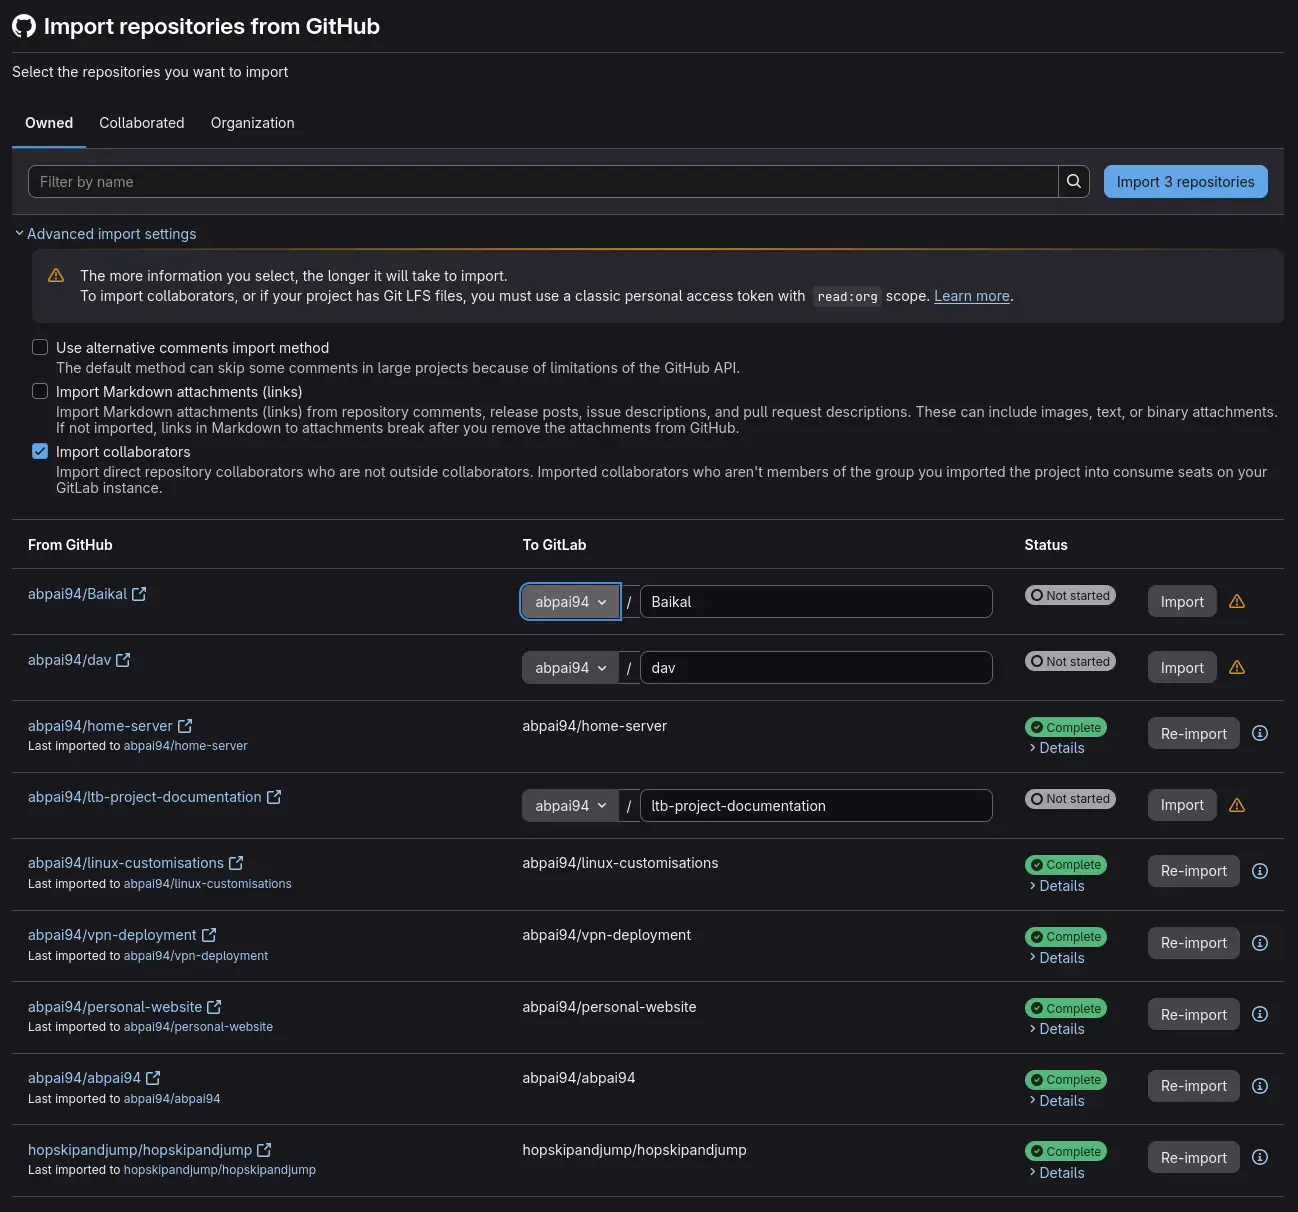Expand Details for abpai94/abpai94 import
1298x1212 pixels.
pos(1057,1101)
